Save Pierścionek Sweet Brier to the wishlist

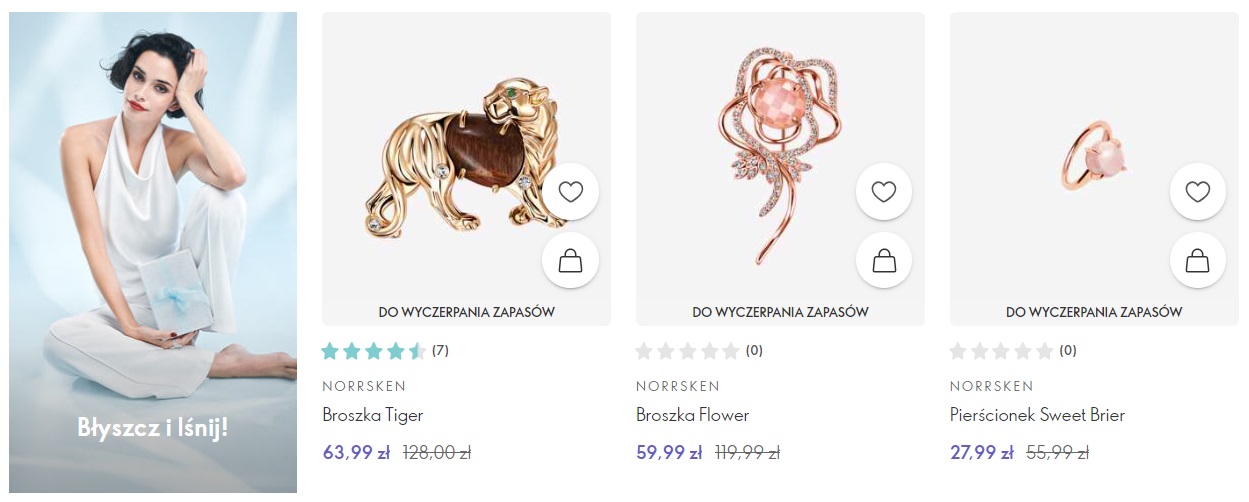click(x=1197, y=191)
